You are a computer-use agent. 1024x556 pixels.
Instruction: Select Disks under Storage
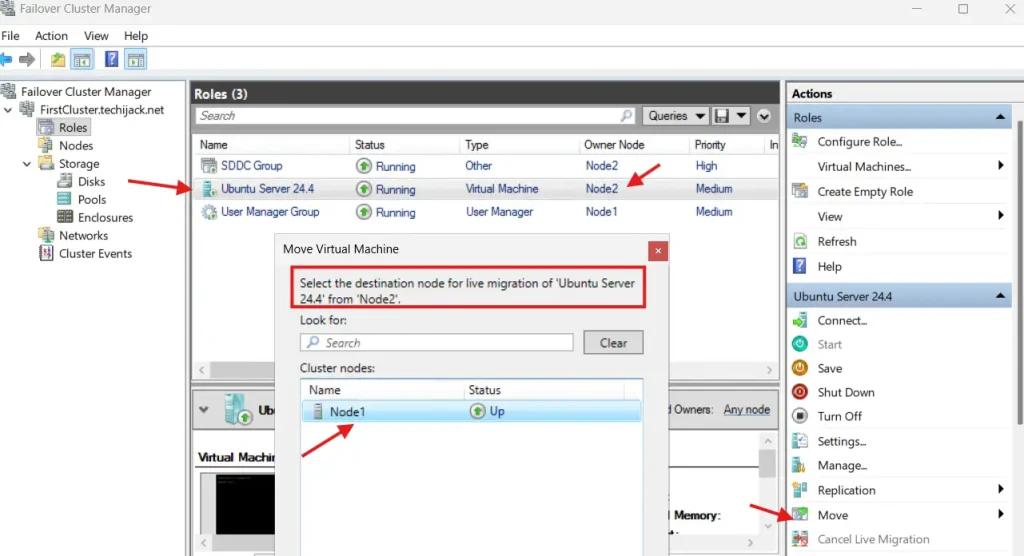[91, 182]
